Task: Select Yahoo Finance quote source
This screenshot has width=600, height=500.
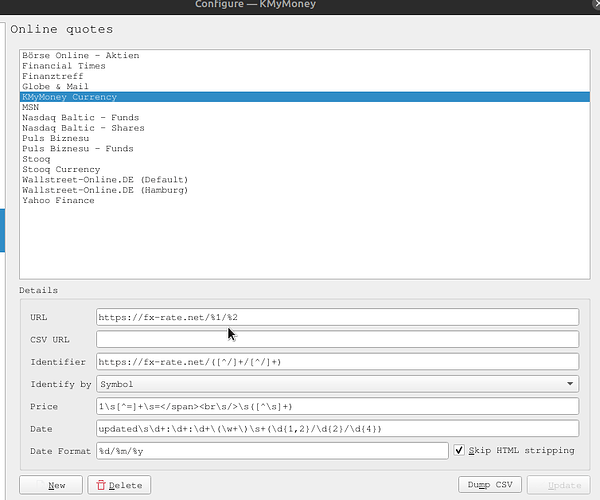Action: pos(58,200)
